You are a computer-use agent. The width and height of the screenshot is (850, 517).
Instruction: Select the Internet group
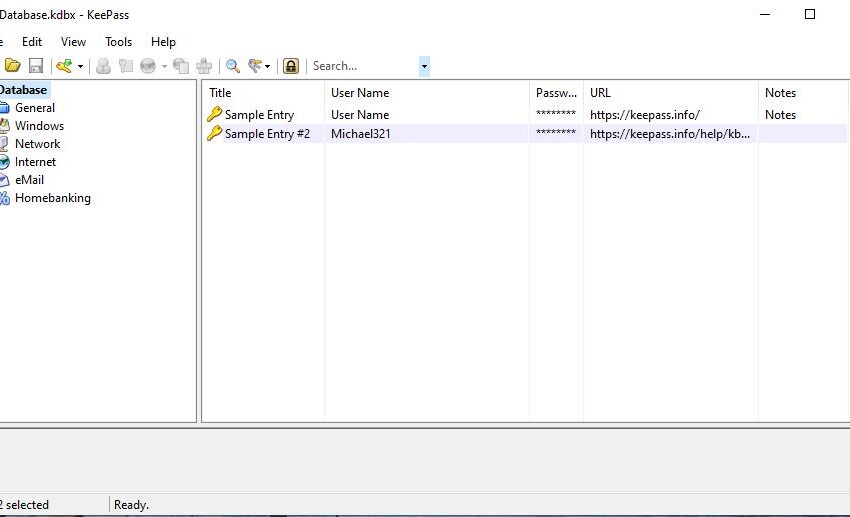[x=35, y=161]
